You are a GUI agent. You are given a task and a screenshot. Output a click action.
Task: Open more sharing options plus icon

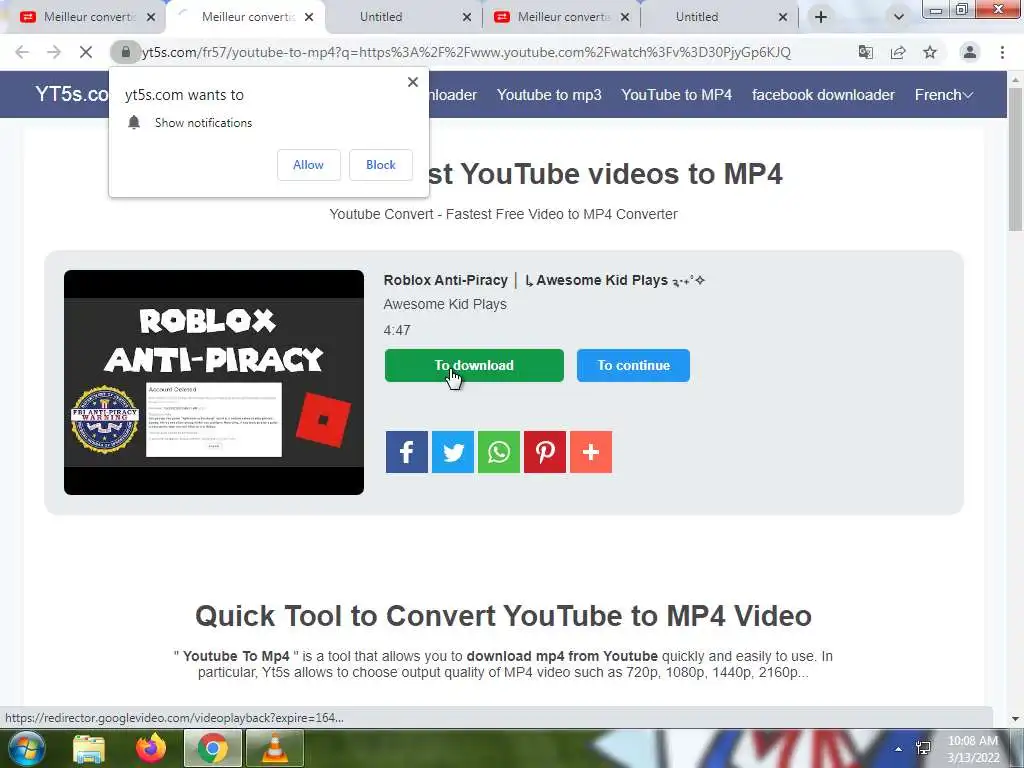(x=591, y=452)
